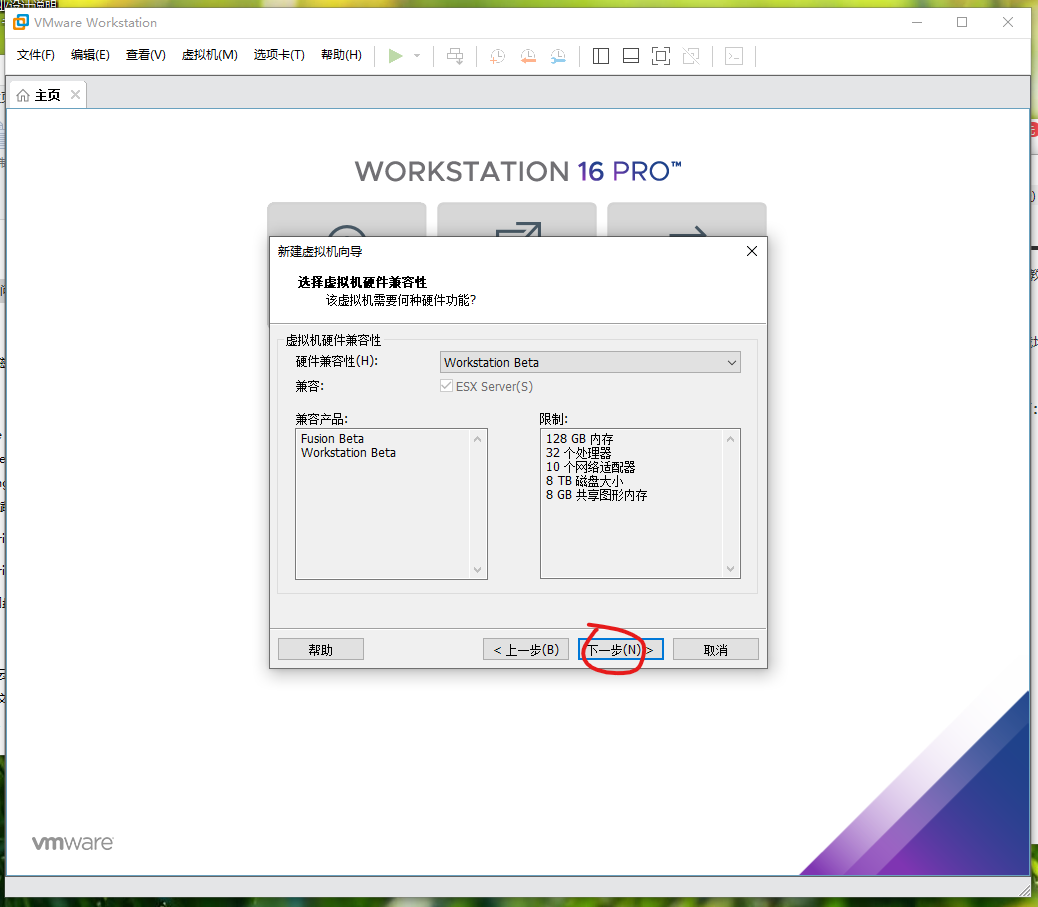Viewport: 1038px width, 907px height.
Task: Open the 选项卡(T) menu
Action: pyautogui.click(x=279, y=55)
